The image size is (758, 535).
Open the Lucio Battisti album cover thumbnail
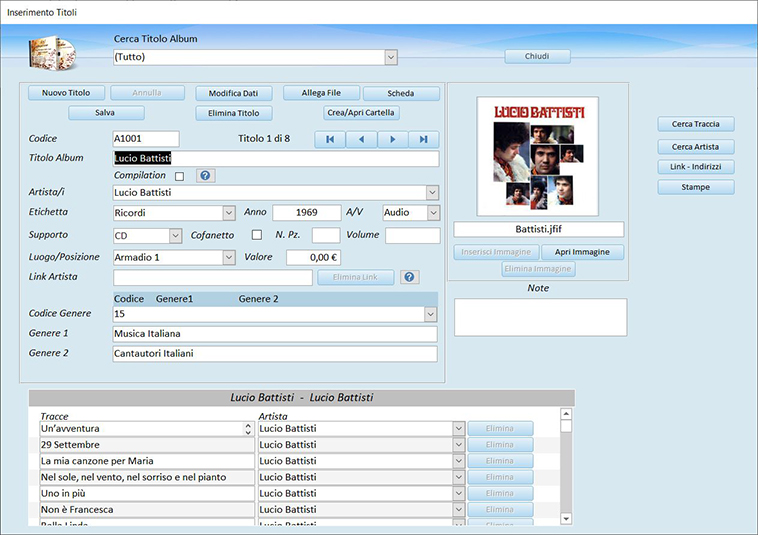point(538,156)
